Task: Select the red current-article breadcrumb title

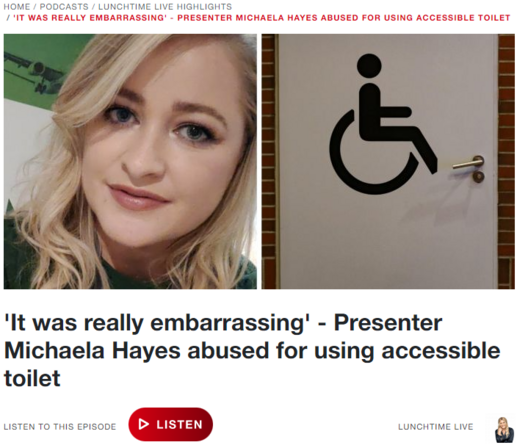Action: (x=262, y=17)
